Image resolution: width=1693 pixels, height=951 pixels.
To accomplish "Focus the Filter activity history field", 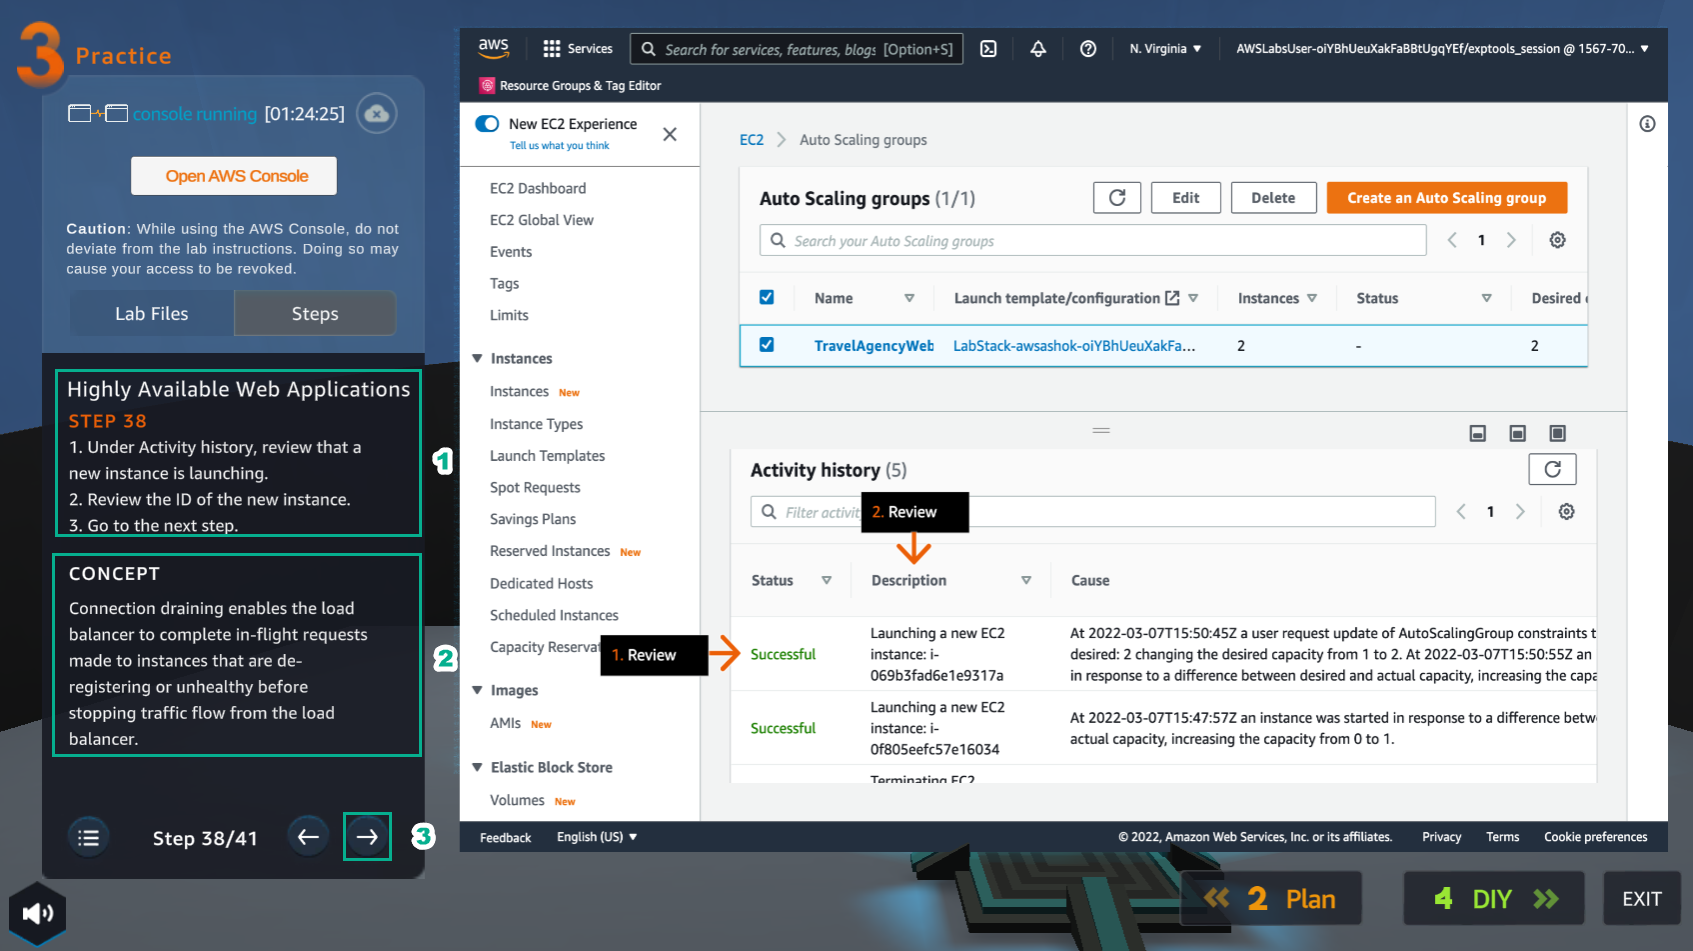I will 1093,512.
